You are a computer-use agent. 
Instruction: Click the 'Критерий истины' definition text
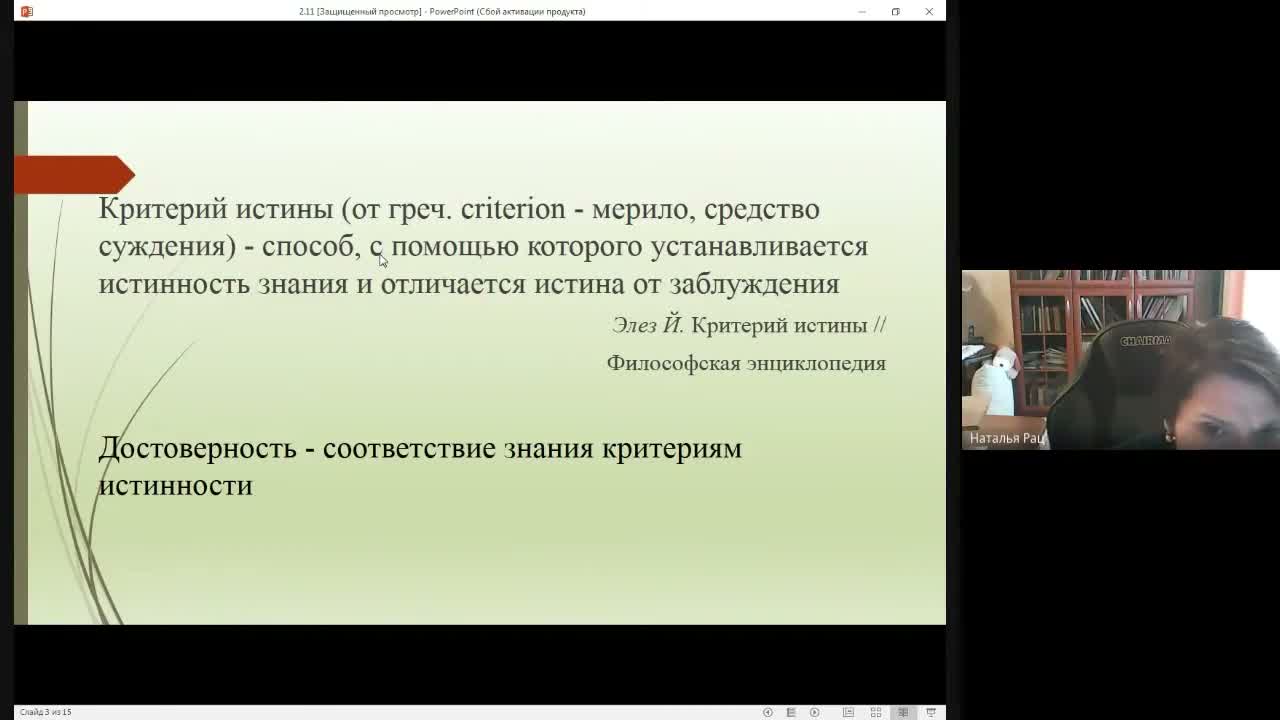point(483,246)
